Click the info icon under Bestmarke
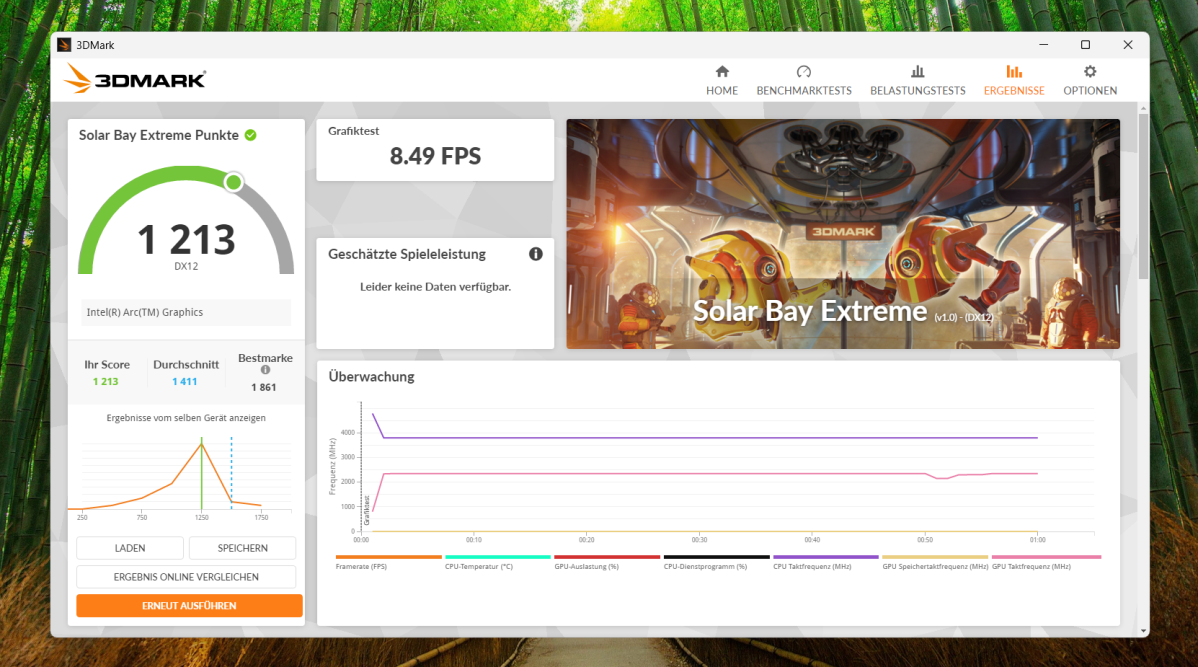 (x=265, y=370)
